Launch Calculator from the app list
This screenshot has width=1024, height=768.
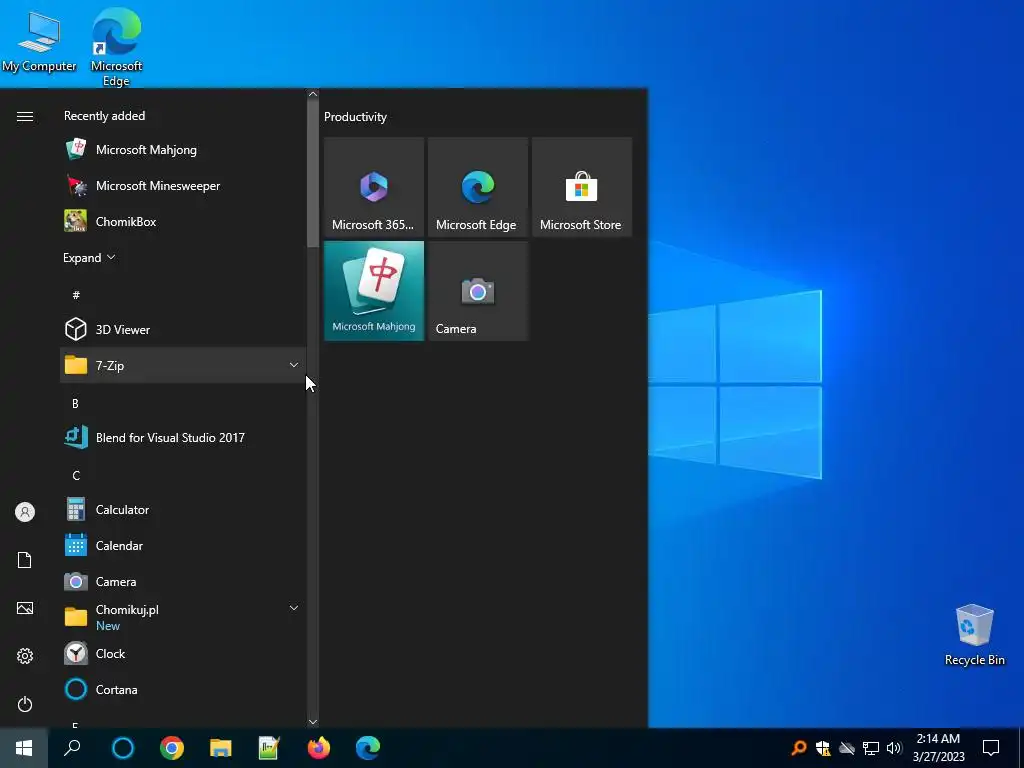point(183,509)
